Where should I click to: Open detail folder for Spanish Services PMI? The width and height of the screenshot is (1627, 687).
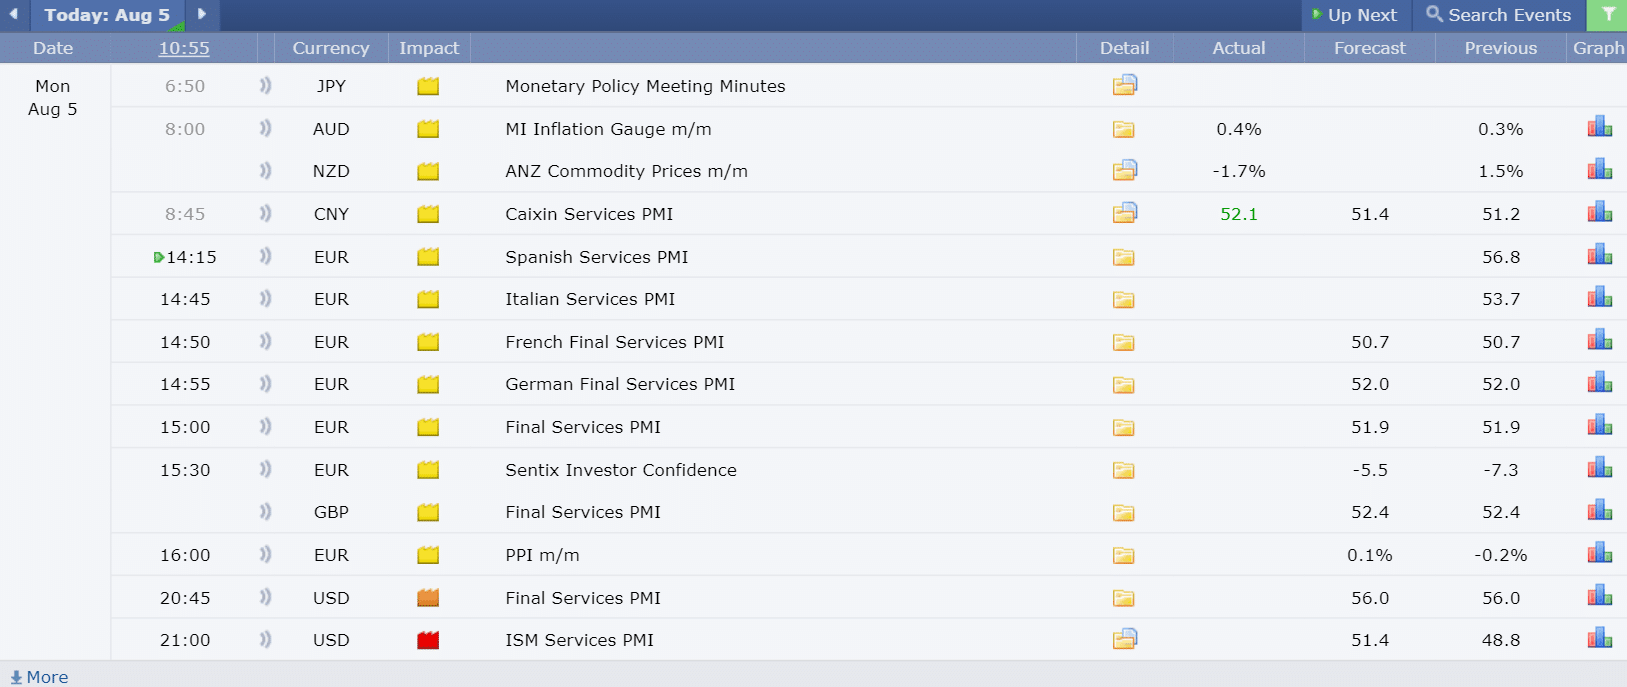click(x=1124, y=257)
